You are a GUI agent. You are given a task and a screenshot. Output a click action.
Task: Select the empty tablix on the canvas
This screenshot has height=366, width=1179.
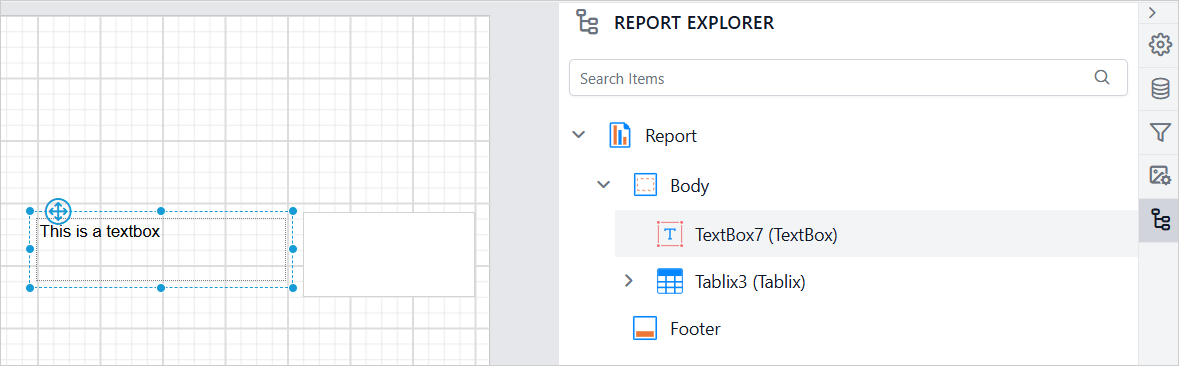click(x=389, y=254)
